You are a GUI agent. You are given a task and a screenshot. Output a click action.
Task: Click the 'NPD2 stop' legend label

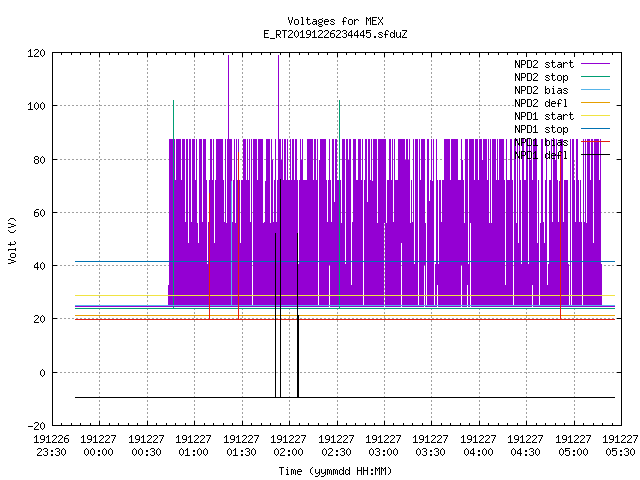(x=541, y=77)
